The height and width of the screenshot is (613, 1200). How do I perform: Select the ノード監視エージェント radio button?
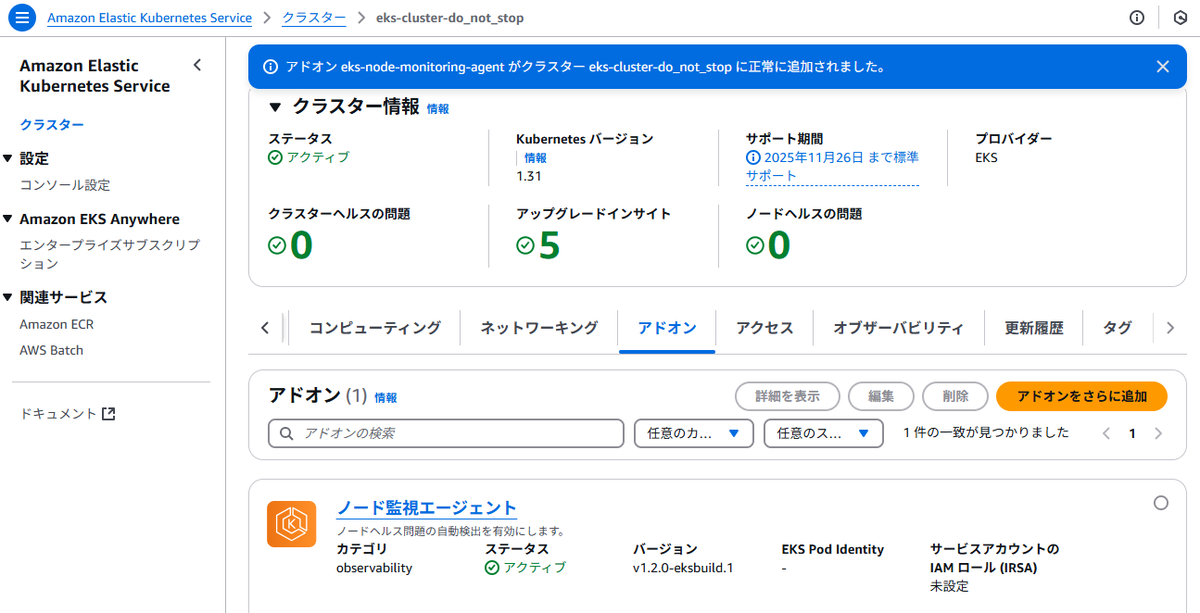tap(1161, 503)
